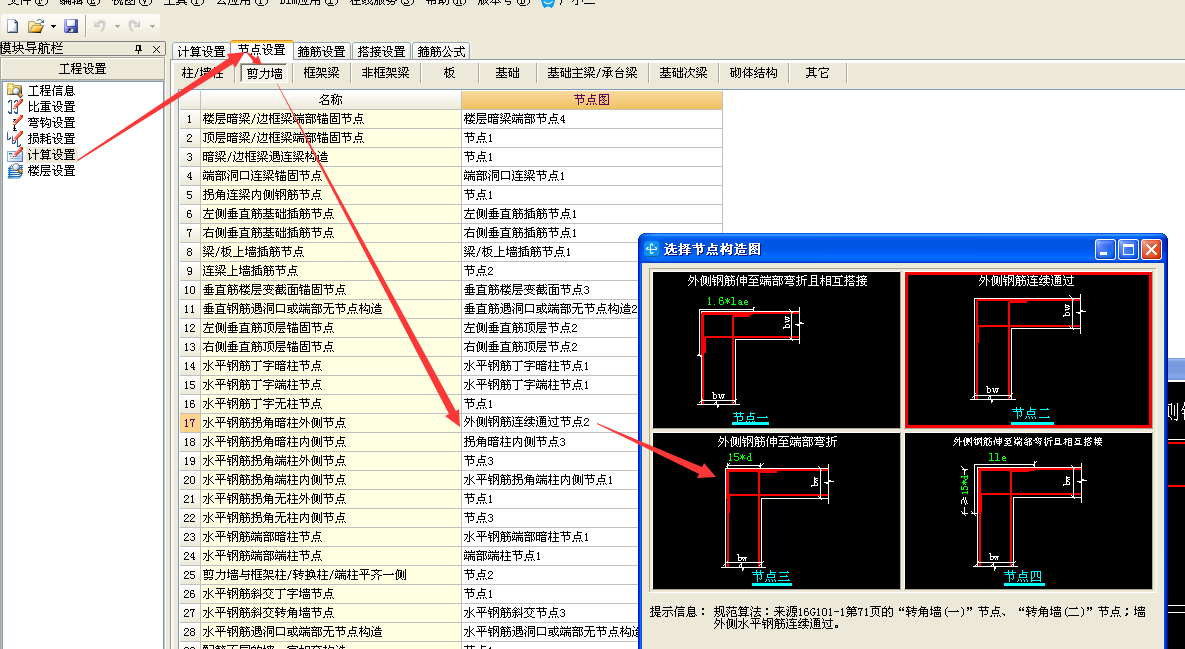Select row 顶层暗梁/边框梁端部锚固节点
Image resolution: width=1185 pixels, height=649 pixels.
tap(330, 138)
